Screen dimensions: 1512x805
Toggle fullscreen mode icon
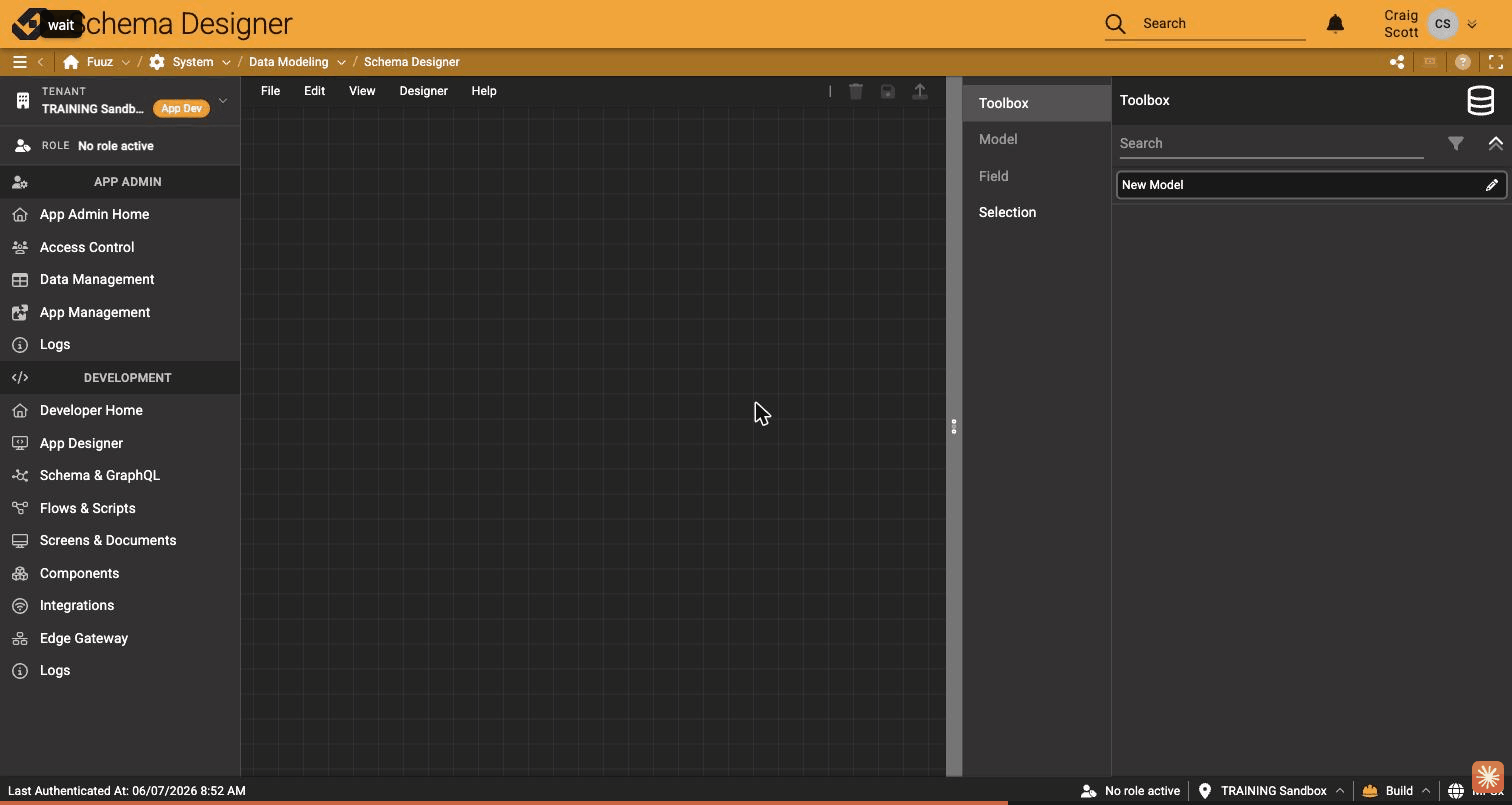pos(1496,62)
